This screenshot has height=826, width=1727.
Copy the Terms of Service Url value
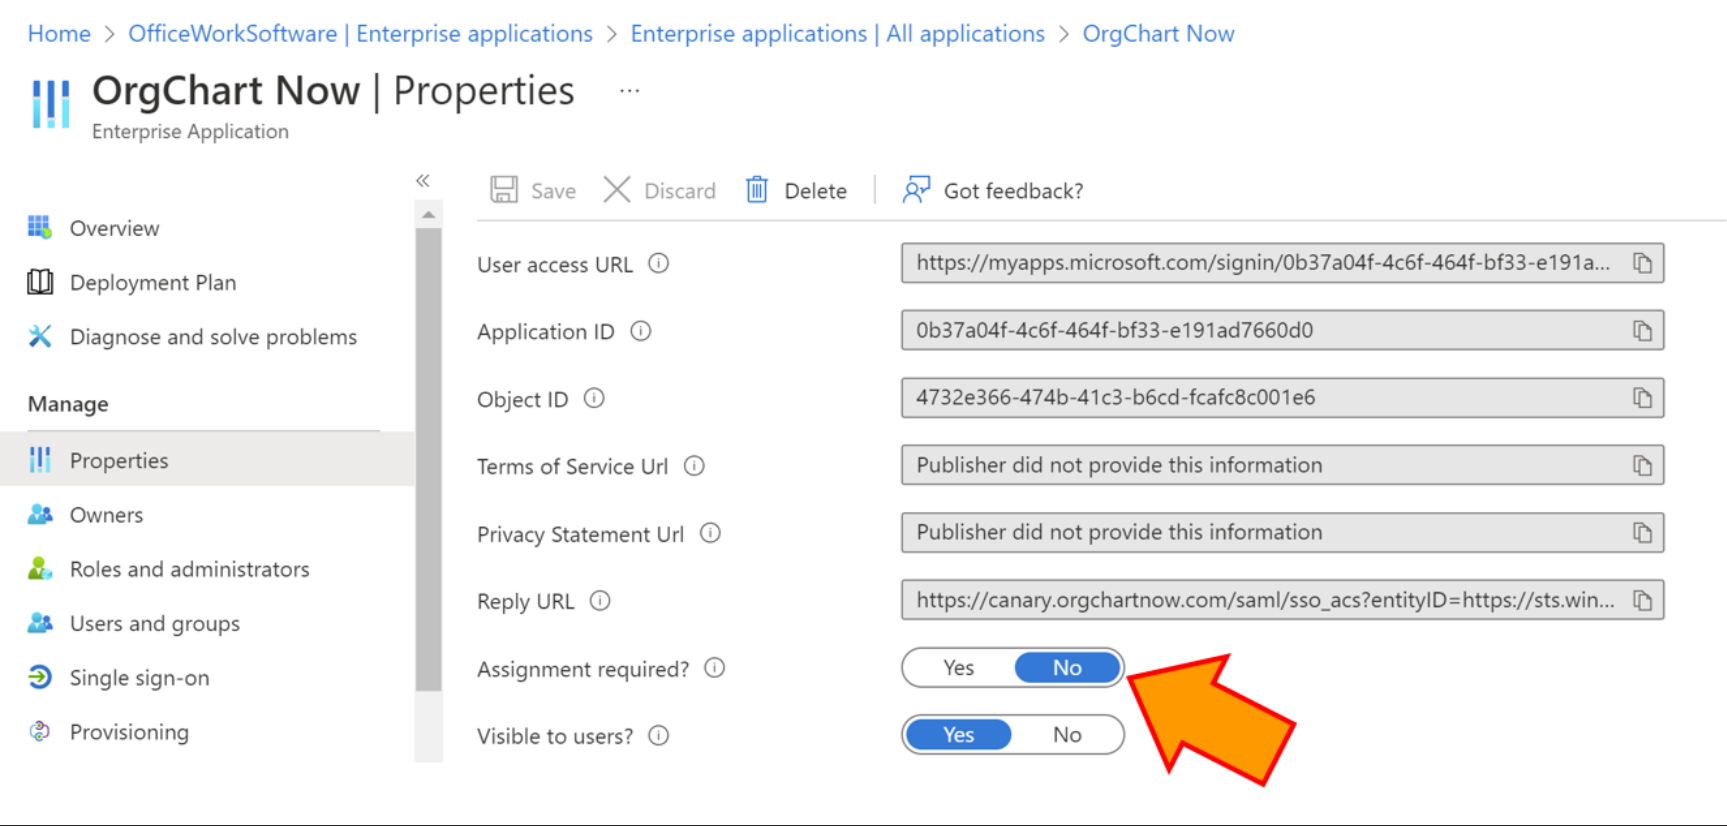pyautogui.click(x=1642, y=465)
